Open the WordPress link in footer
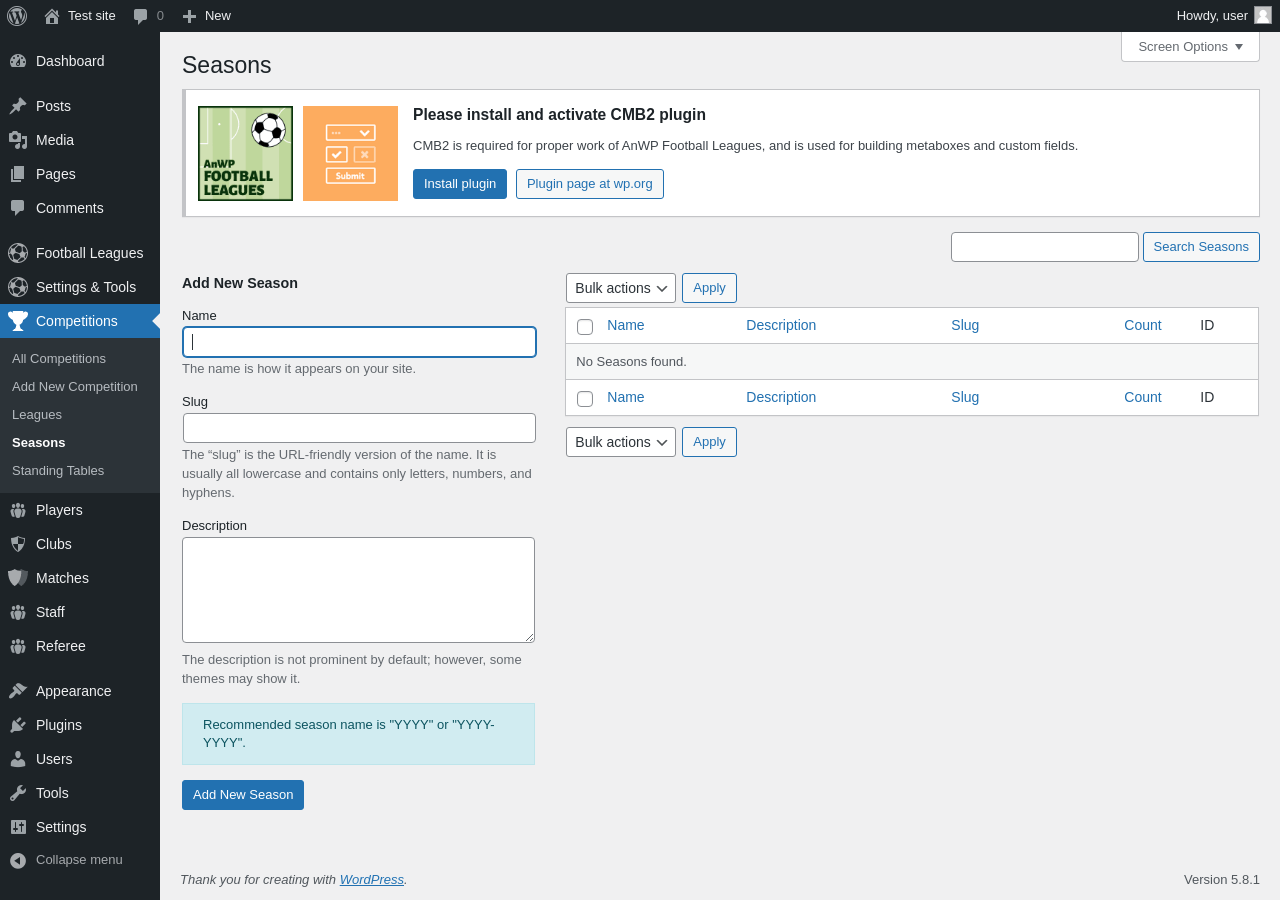Image resolution: width=1280 pixels, height=900 pixels. [x=371, y=879]
